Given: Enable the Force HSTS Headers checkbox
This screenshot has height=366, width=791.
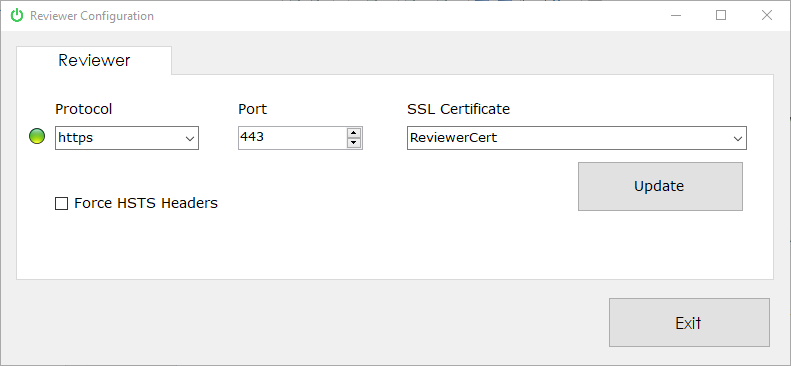Looking at the screenshot, I should click(x=62, y=204).
